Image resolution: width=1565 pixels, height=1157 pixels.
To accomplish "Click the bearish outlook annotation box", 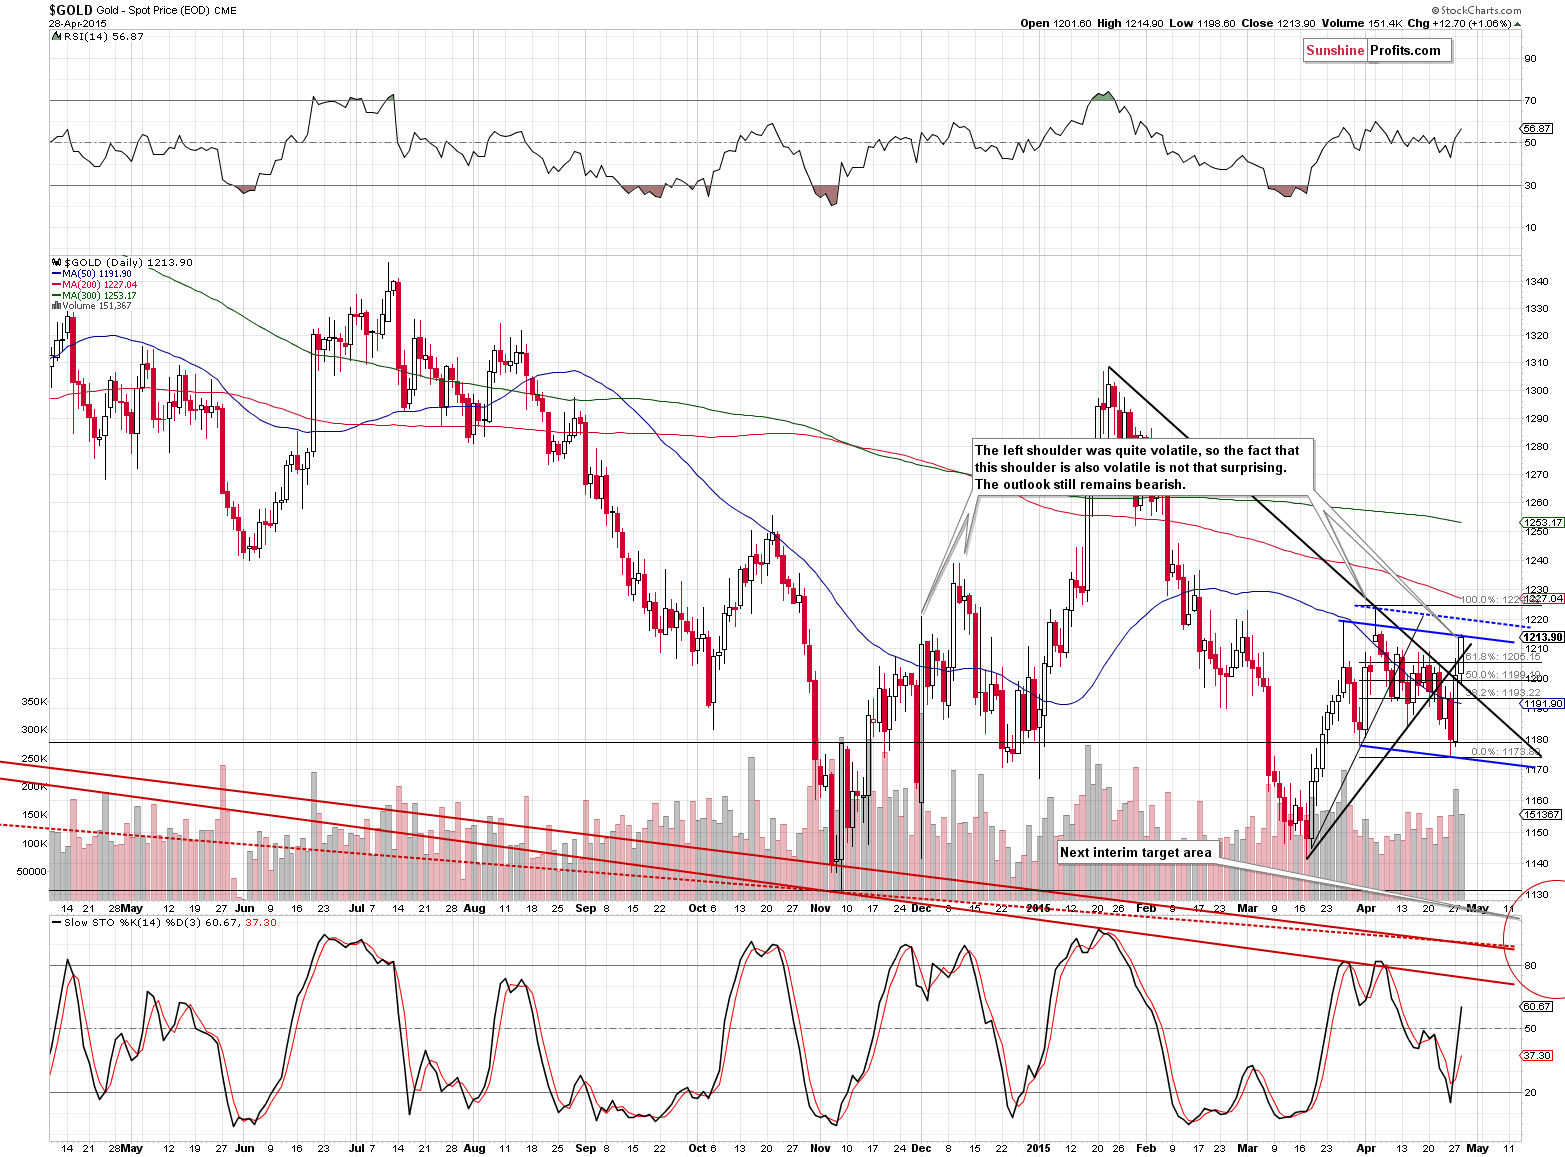I will pyautogui.click(x=1141, y=467).
